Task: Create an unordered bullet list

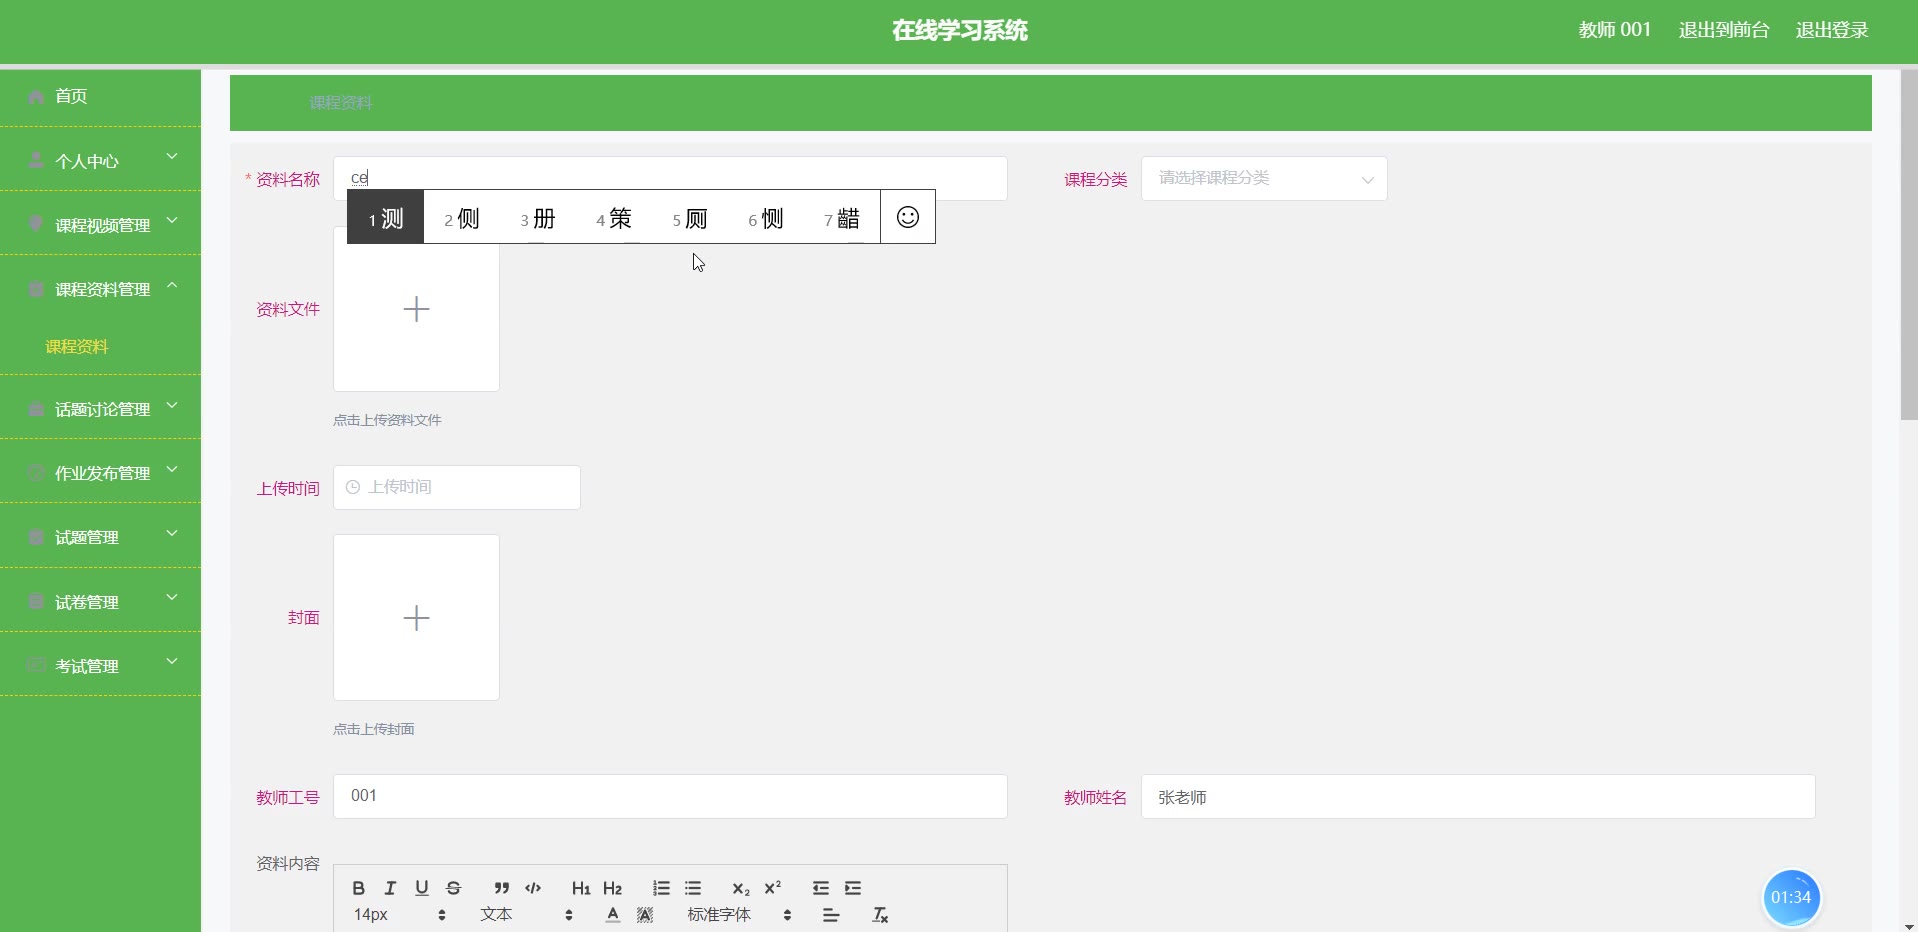Action: (x=693, y=888)
